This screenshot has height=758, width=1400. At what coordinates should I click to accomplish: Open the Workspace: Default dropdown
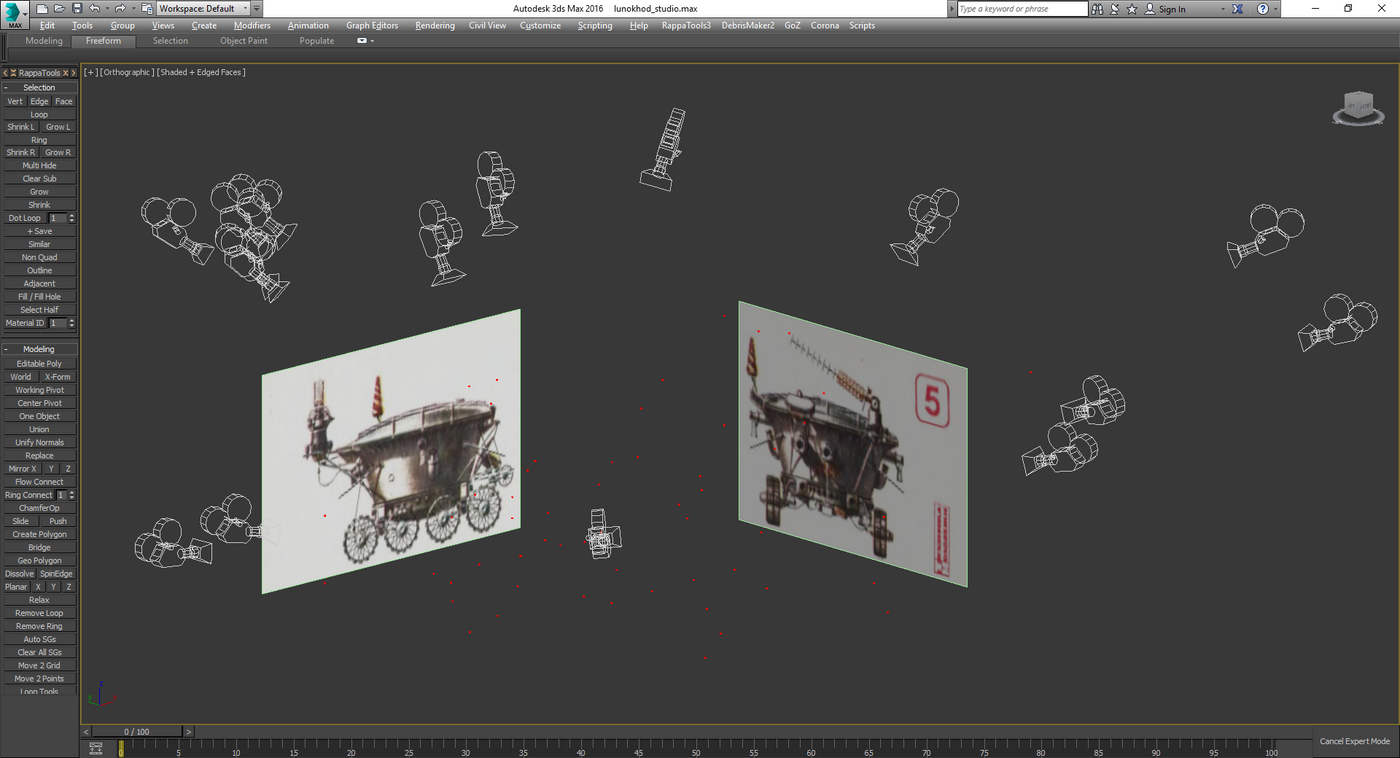coord(203,9)
